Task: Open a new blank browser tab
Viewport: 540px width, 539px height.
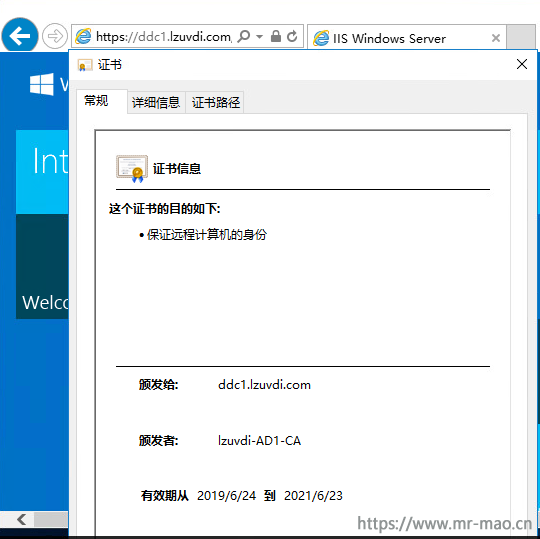Action: (x=521, y=37)
